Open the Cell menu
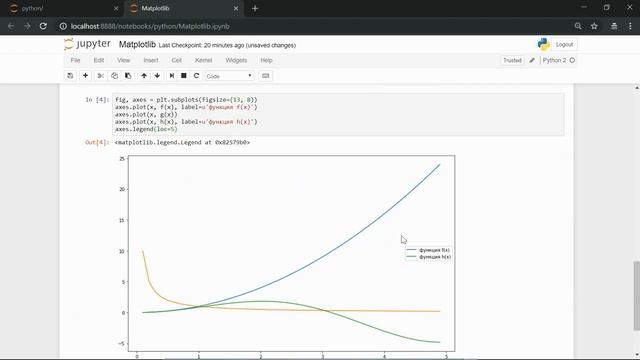 (x=176, y=60)
